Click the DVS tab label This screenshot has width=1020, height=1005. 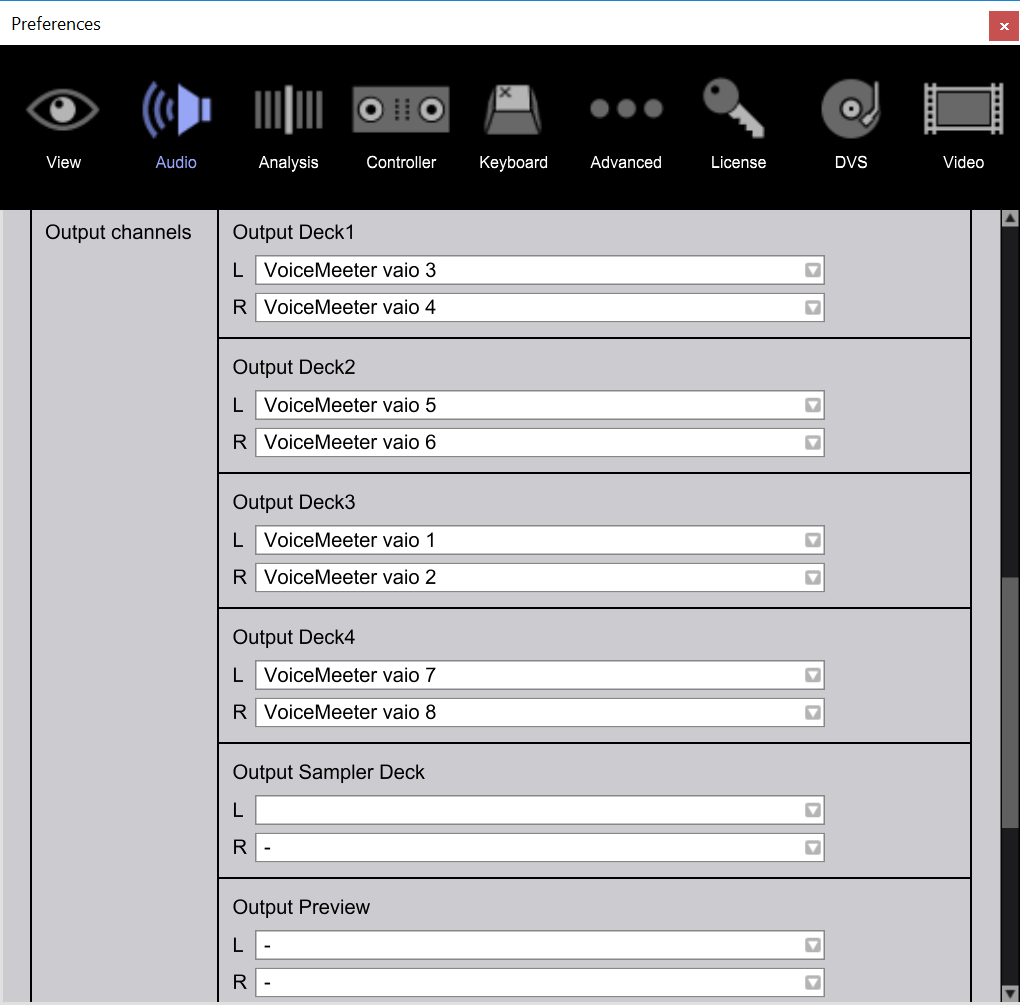click(x=851, y=162)
